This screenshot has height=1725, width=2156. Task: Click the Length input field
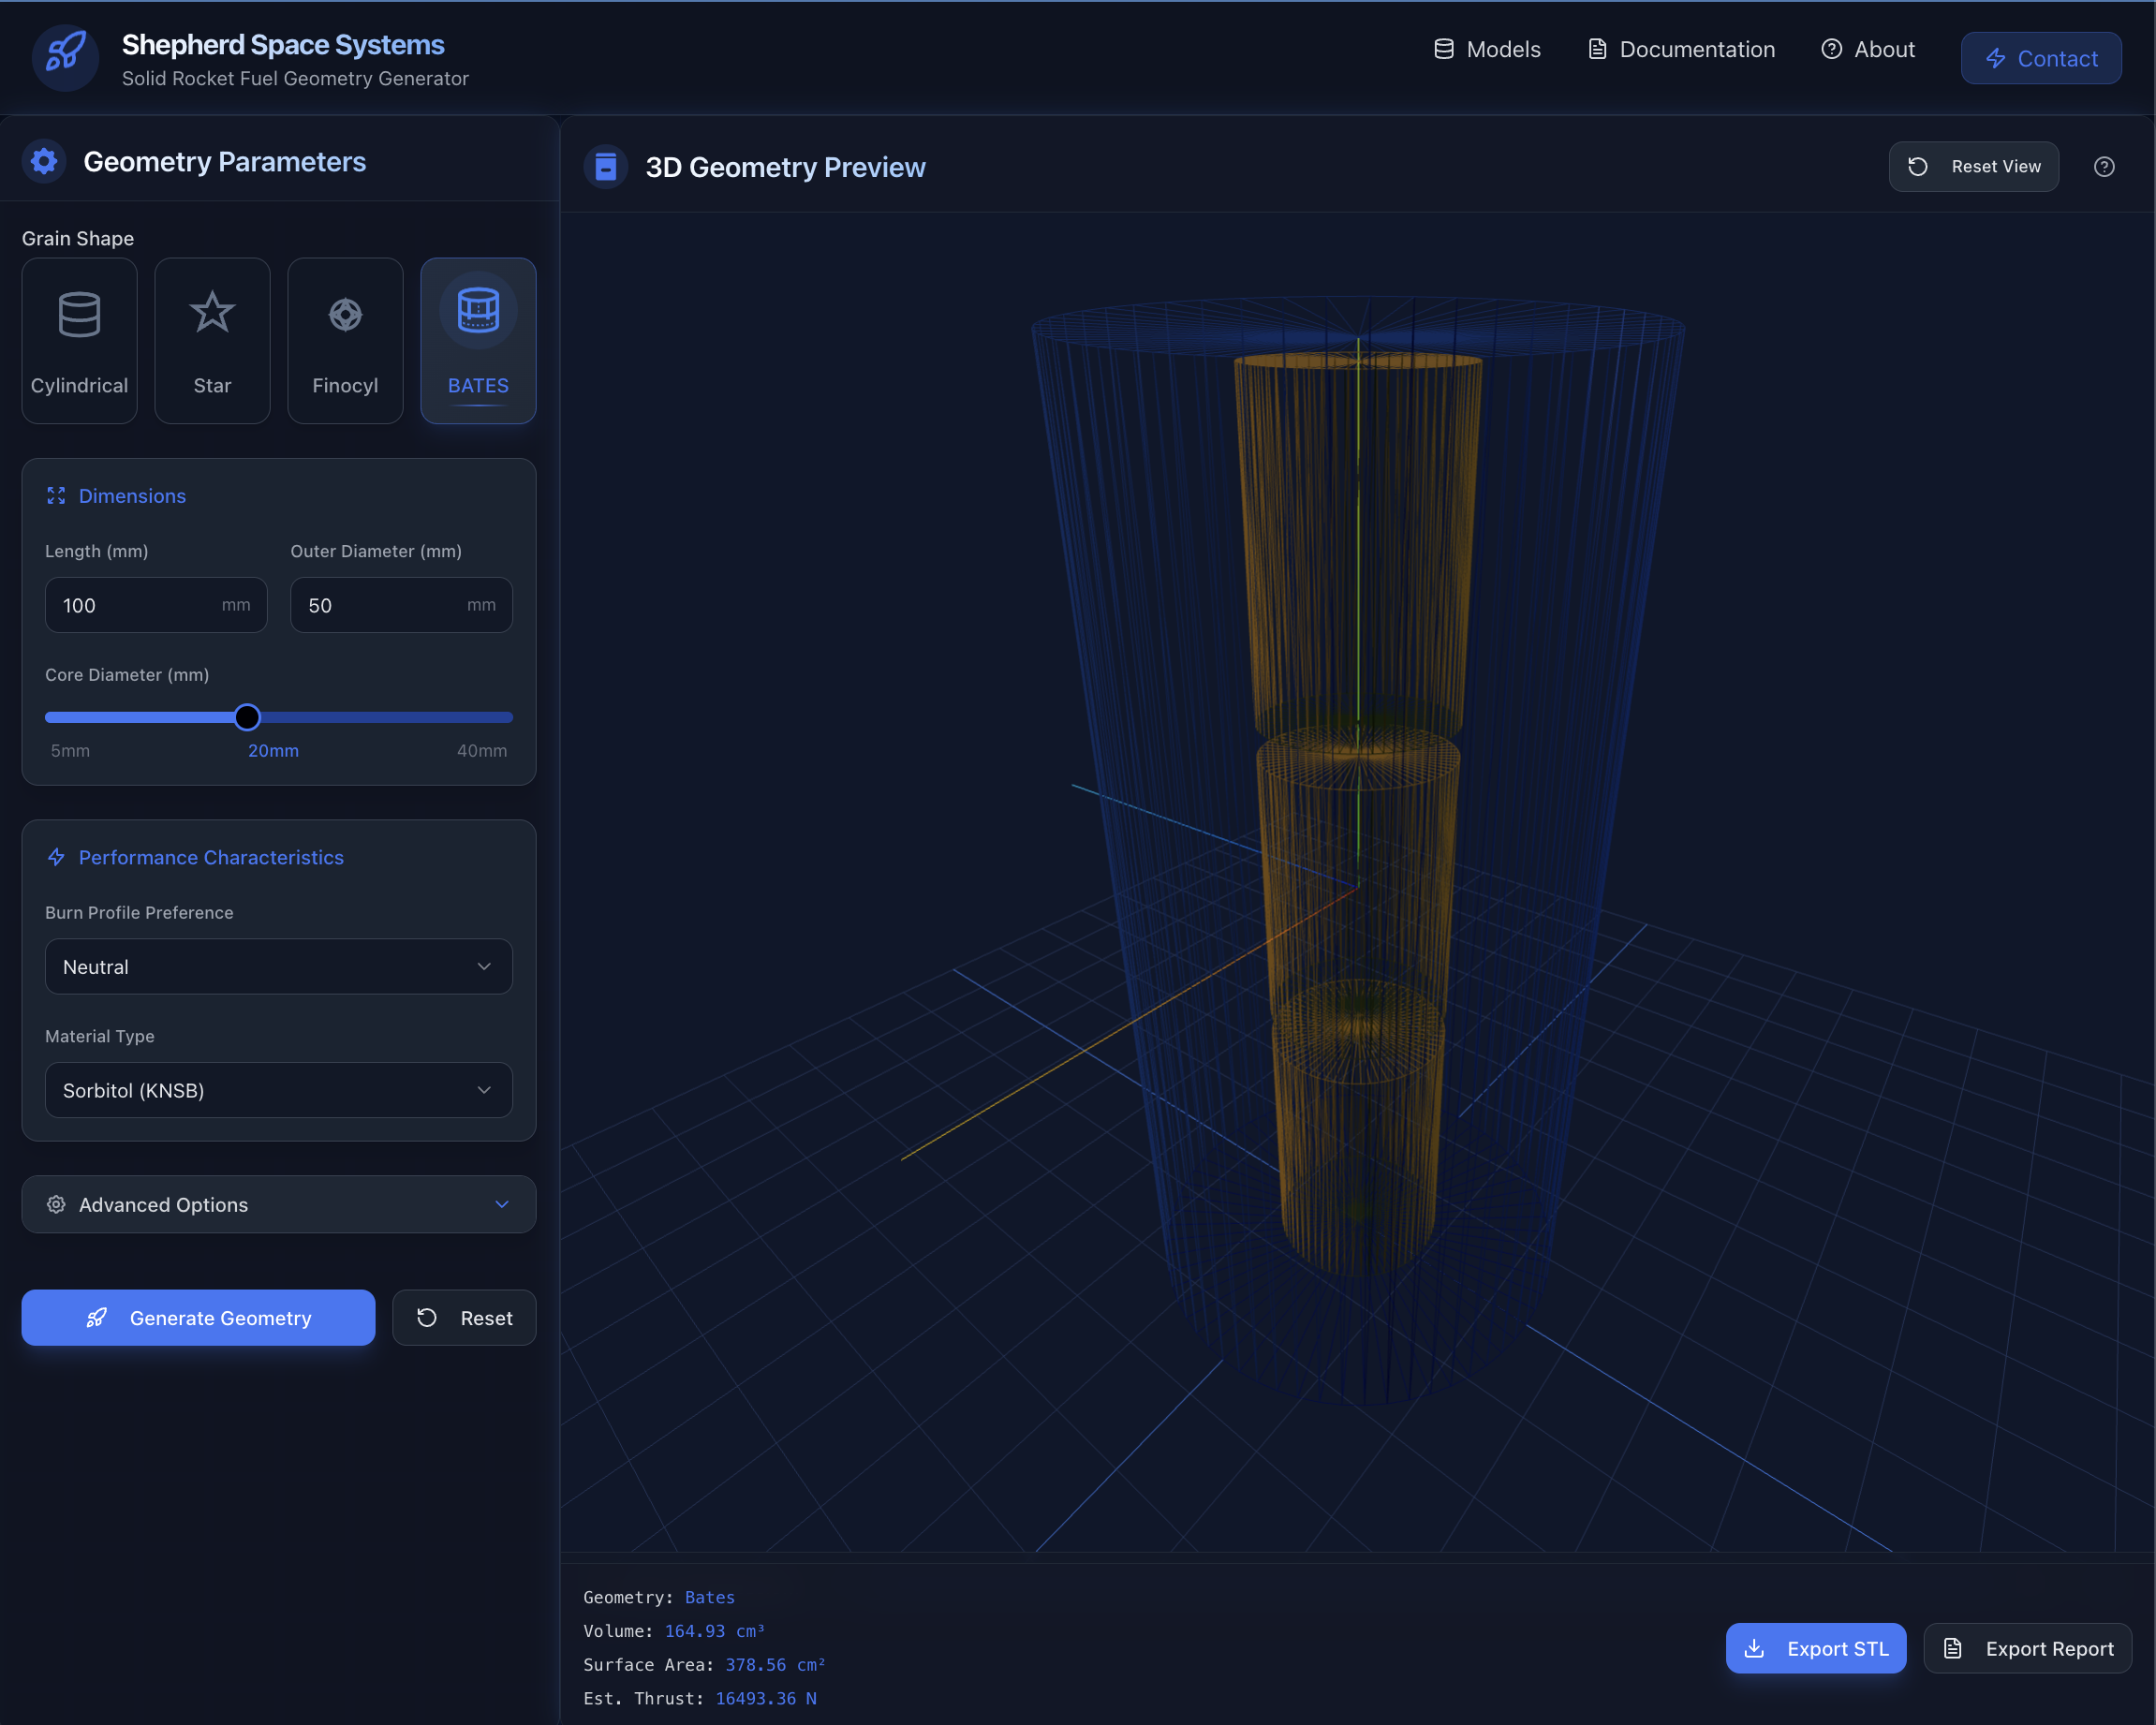(155, 605)
